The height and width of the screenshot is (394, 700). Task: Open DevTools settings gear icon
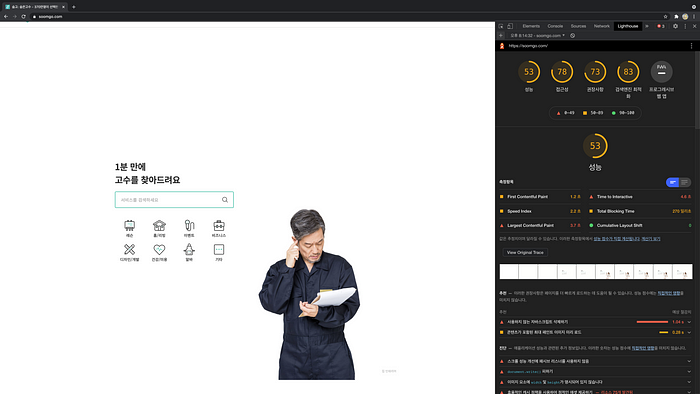675,26
